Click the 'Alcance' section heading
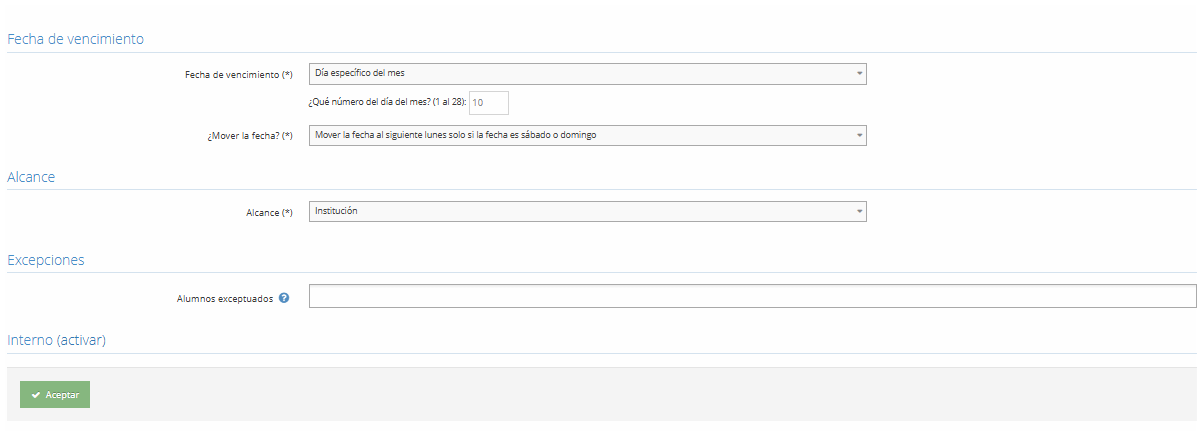Image resolution: width=1201 pixels, height=436 pixels. [x=31, y=177]
